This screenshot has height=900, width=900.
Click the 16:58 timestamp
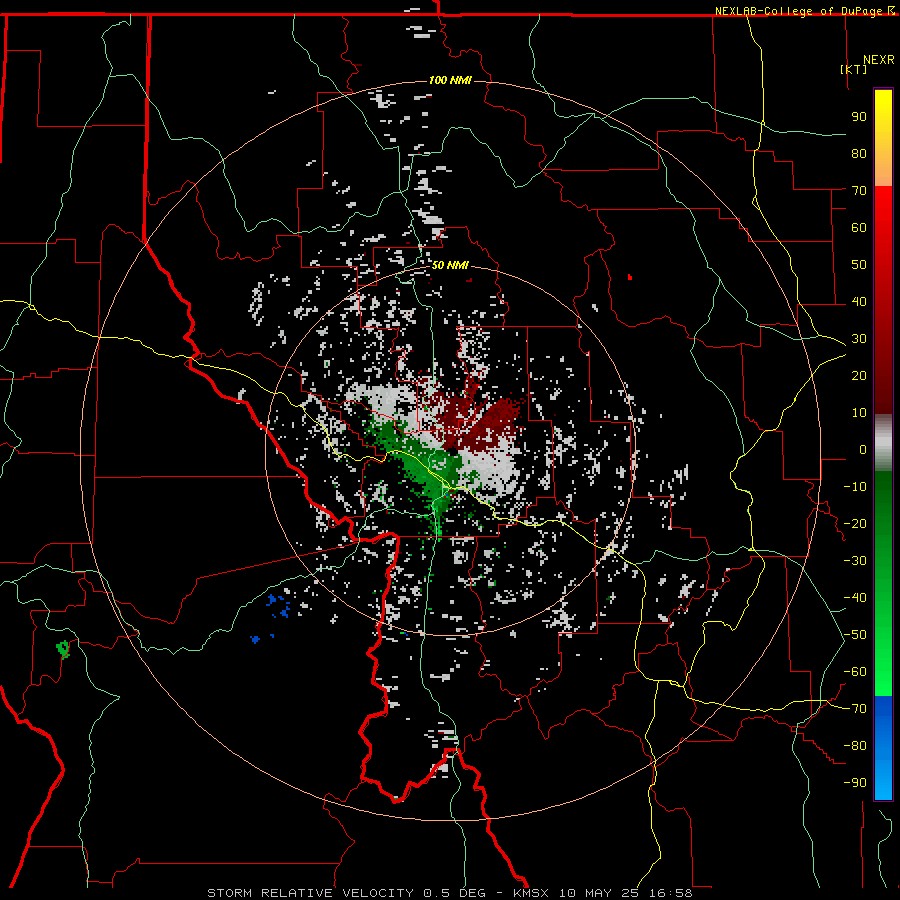[x=670, y=893]
